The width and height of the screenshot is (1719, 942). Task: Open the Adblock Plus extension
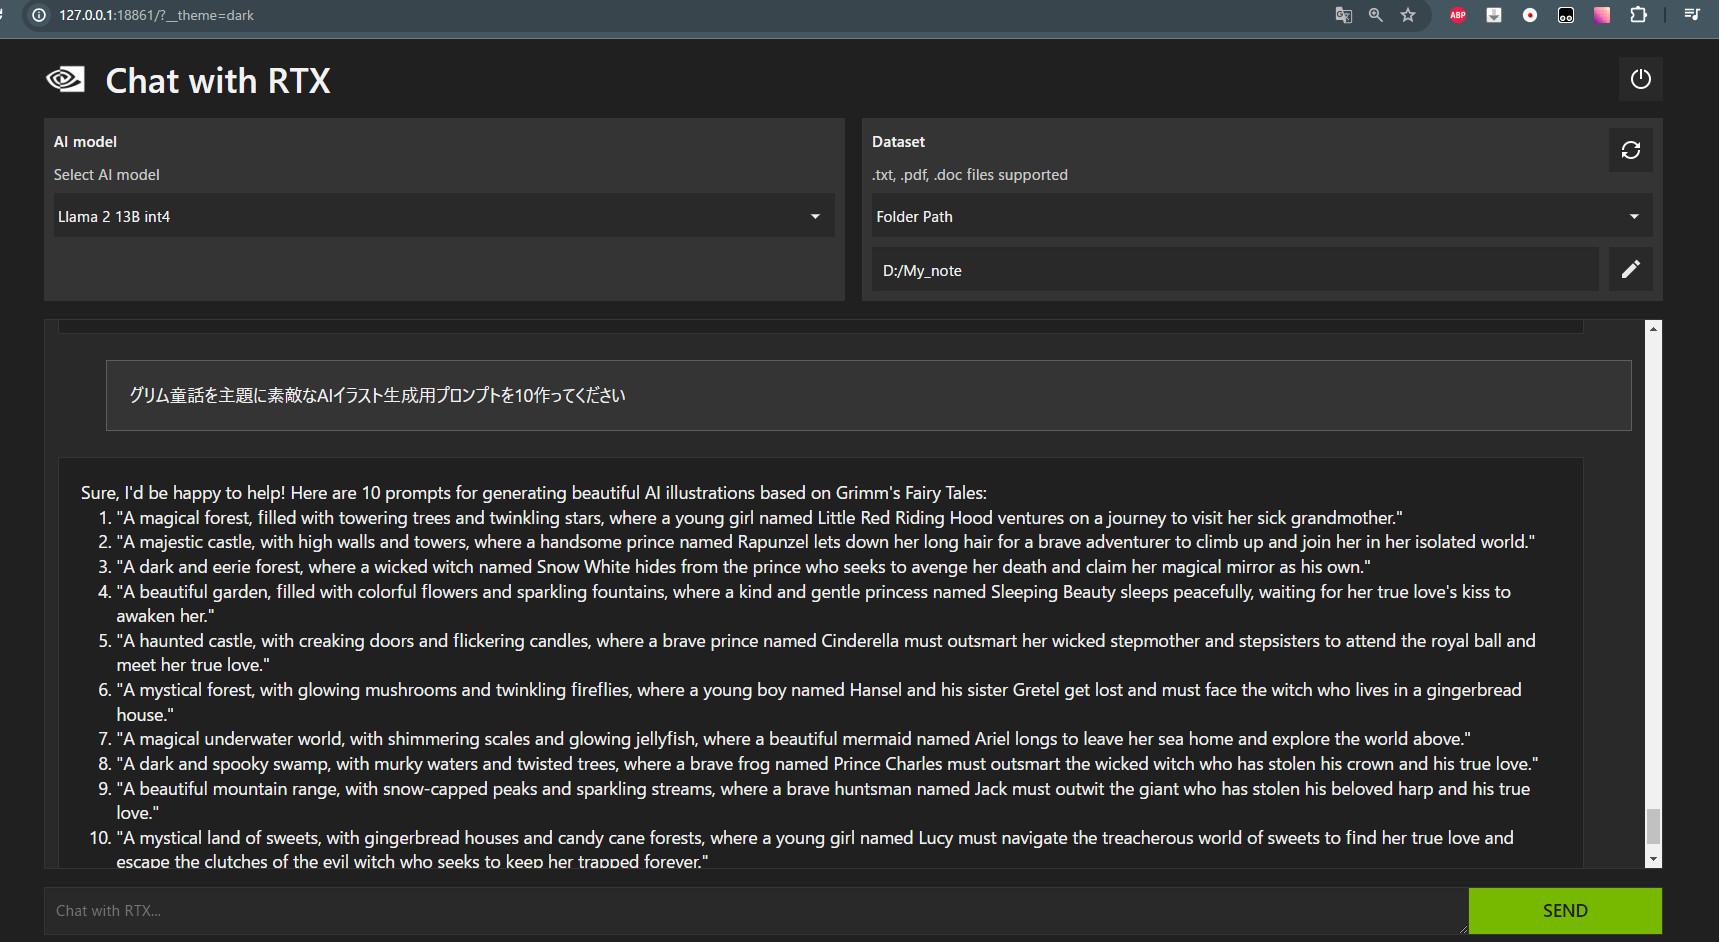pyautogui.click(x=1458, y=15)
